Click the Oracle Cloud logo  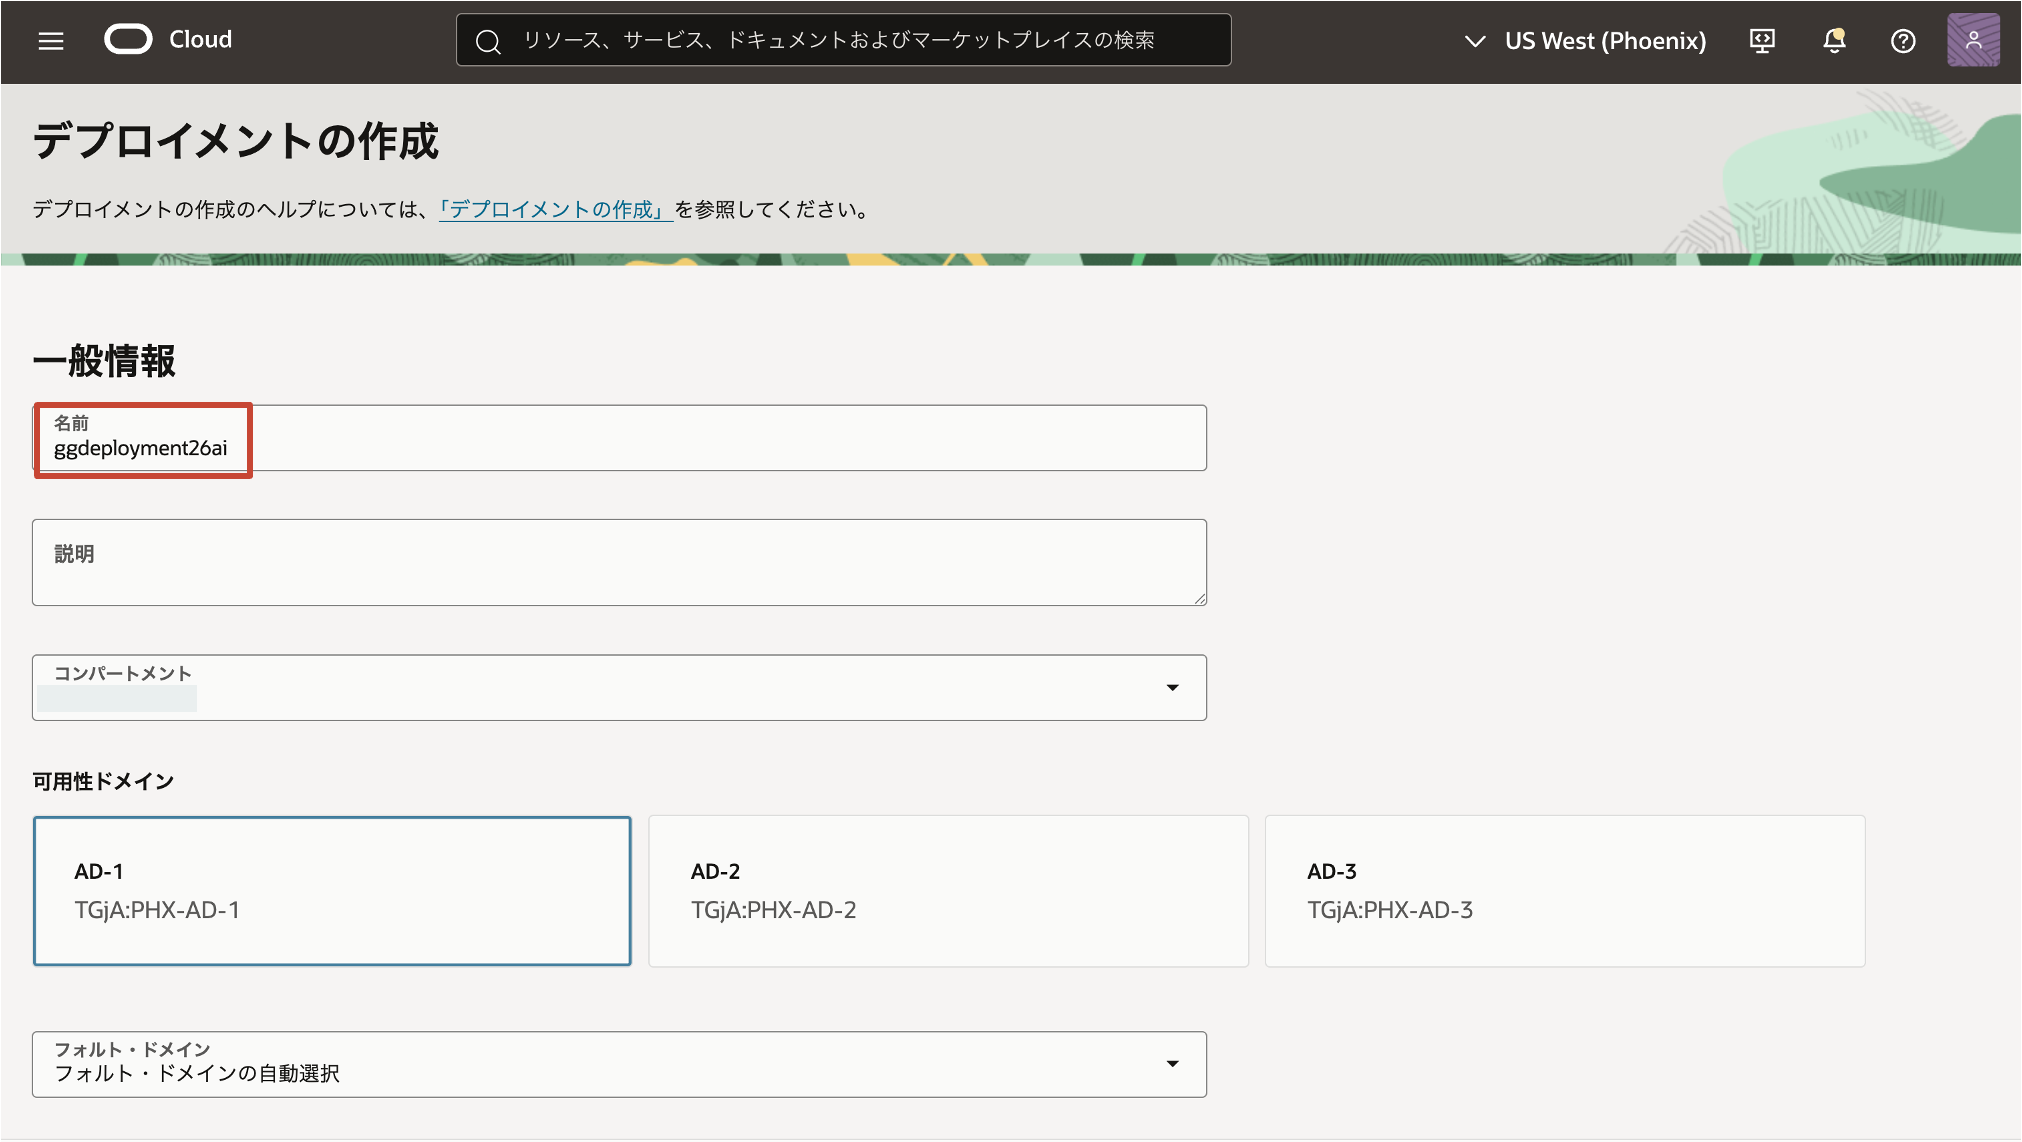129,40
